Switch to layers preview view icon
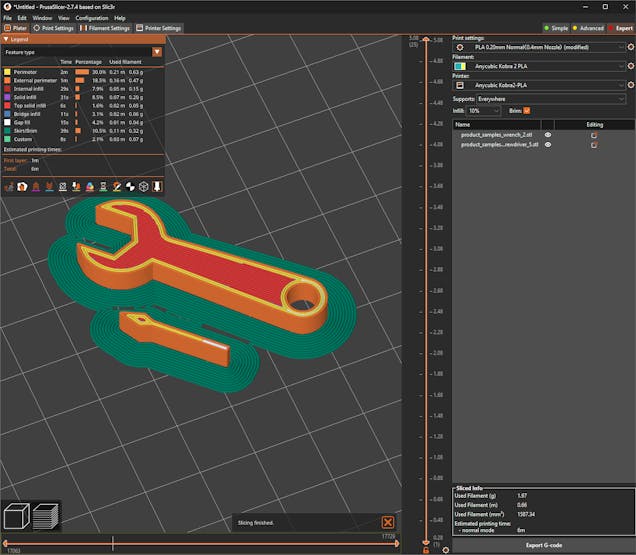 [x=45, y=516]
